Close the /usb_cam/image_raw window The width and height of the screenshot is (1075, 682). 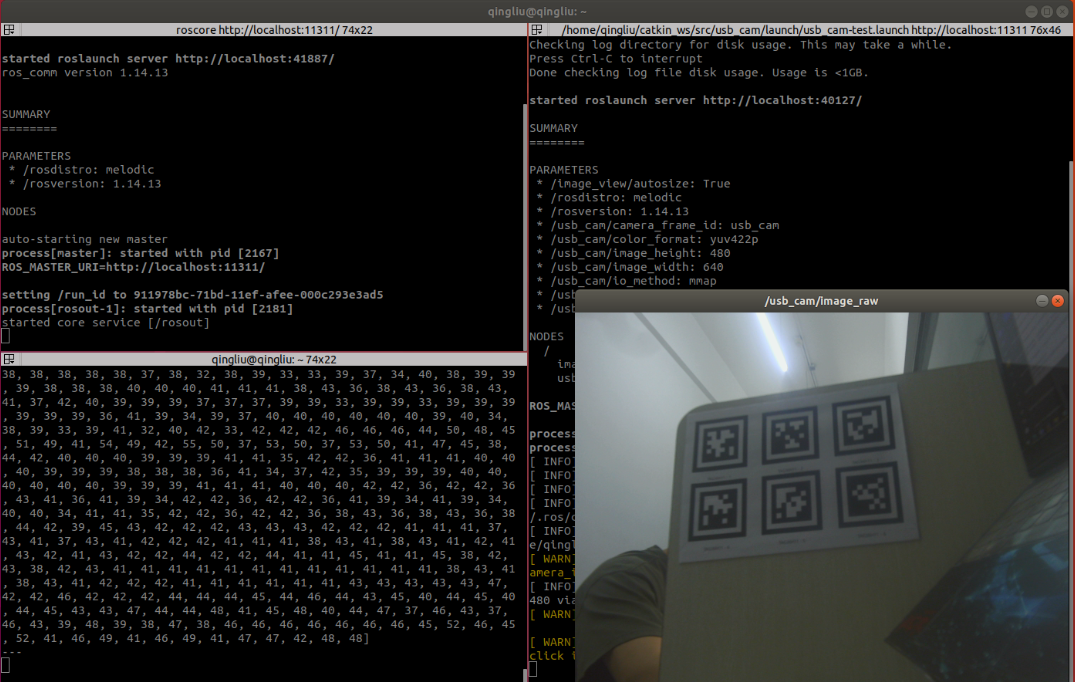tap(1058, 301)
